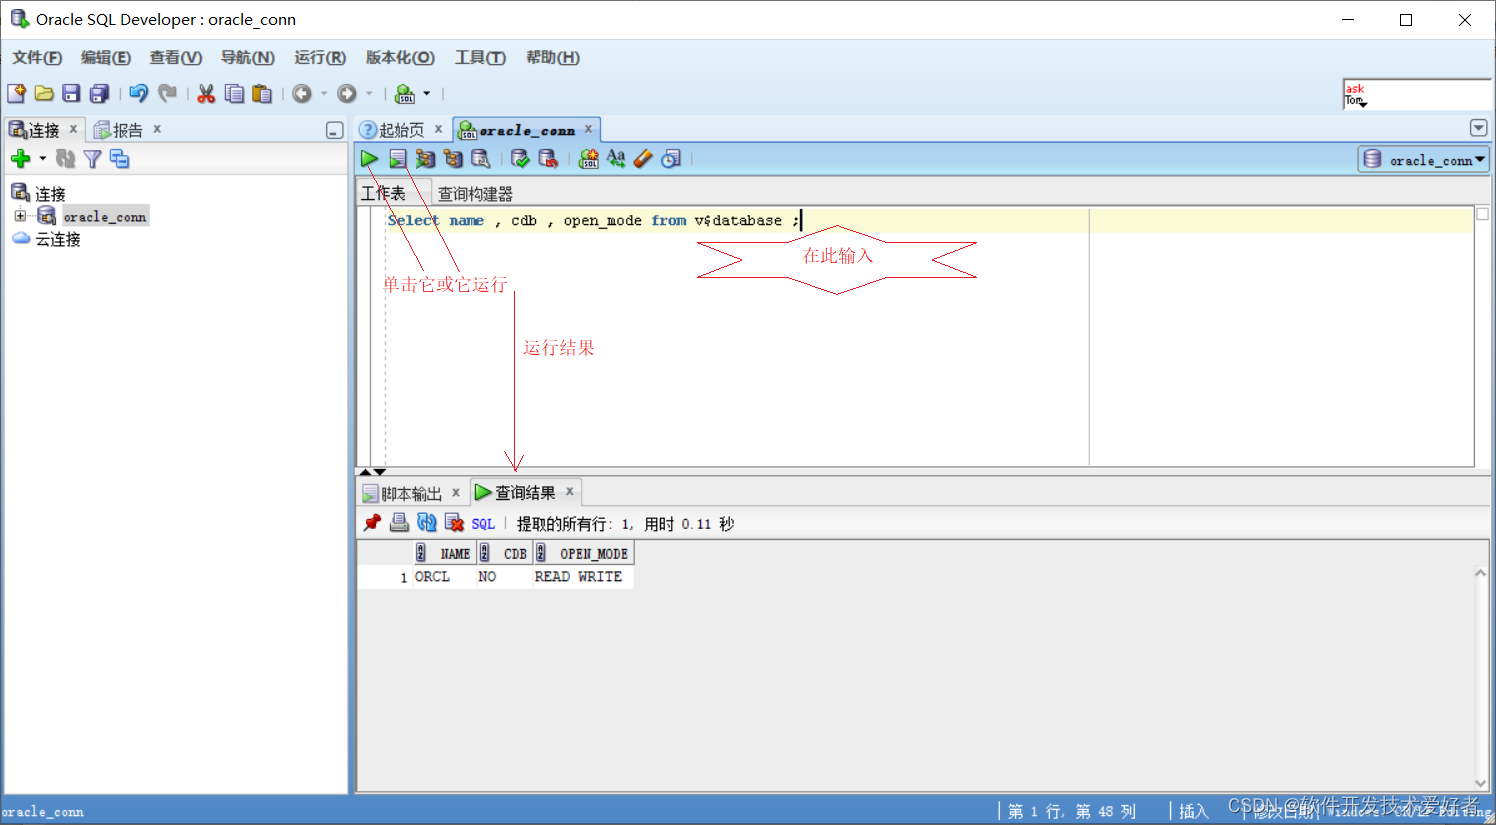
Task: Clear the worksheet with eraser icon
Action: (643, 158)
